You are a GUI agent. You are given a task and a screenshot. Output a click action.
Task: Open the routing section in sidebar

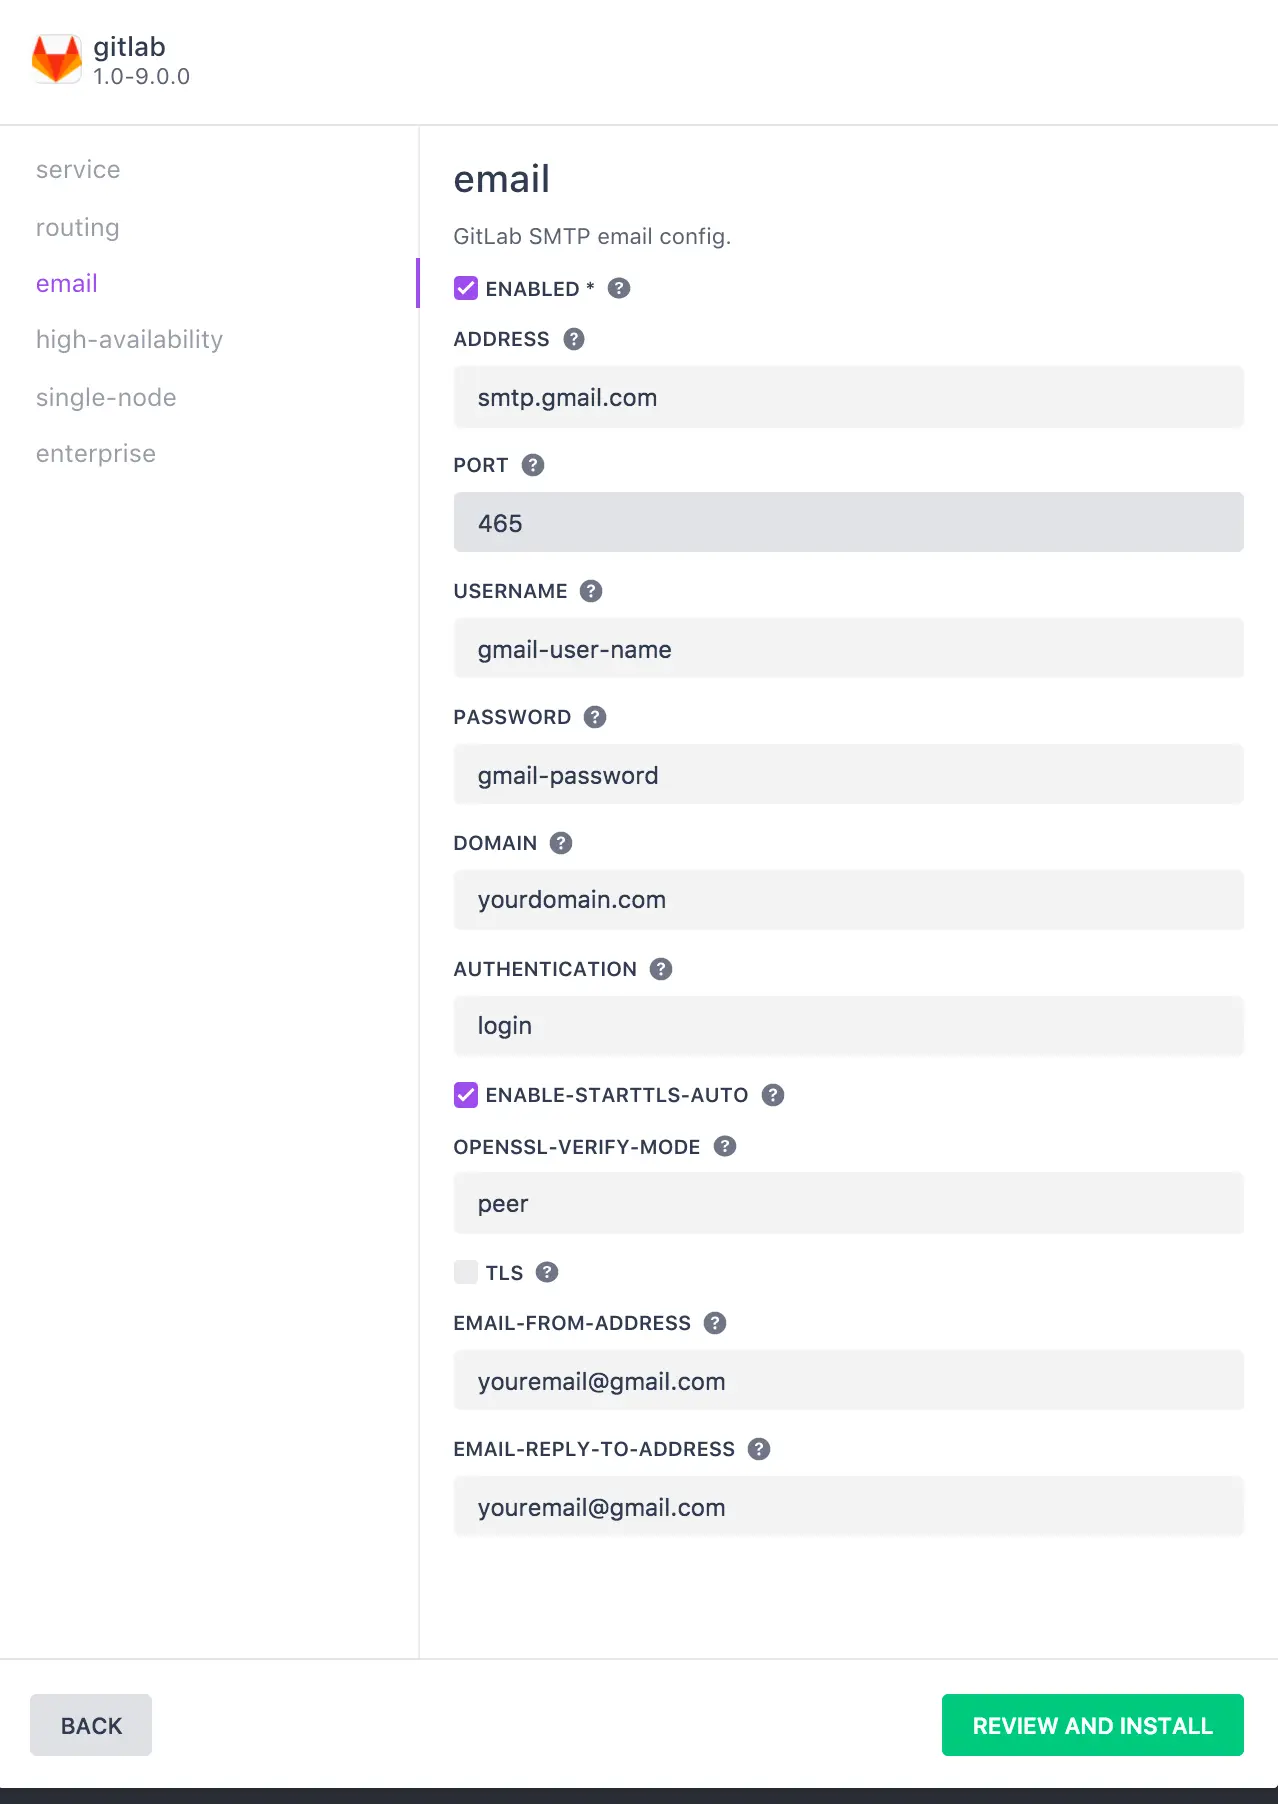pyautogui.click(x=78, y=227)
